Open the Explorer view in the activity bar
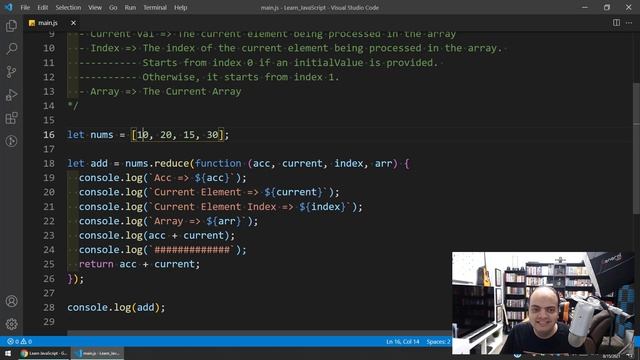 pos(11,26)
